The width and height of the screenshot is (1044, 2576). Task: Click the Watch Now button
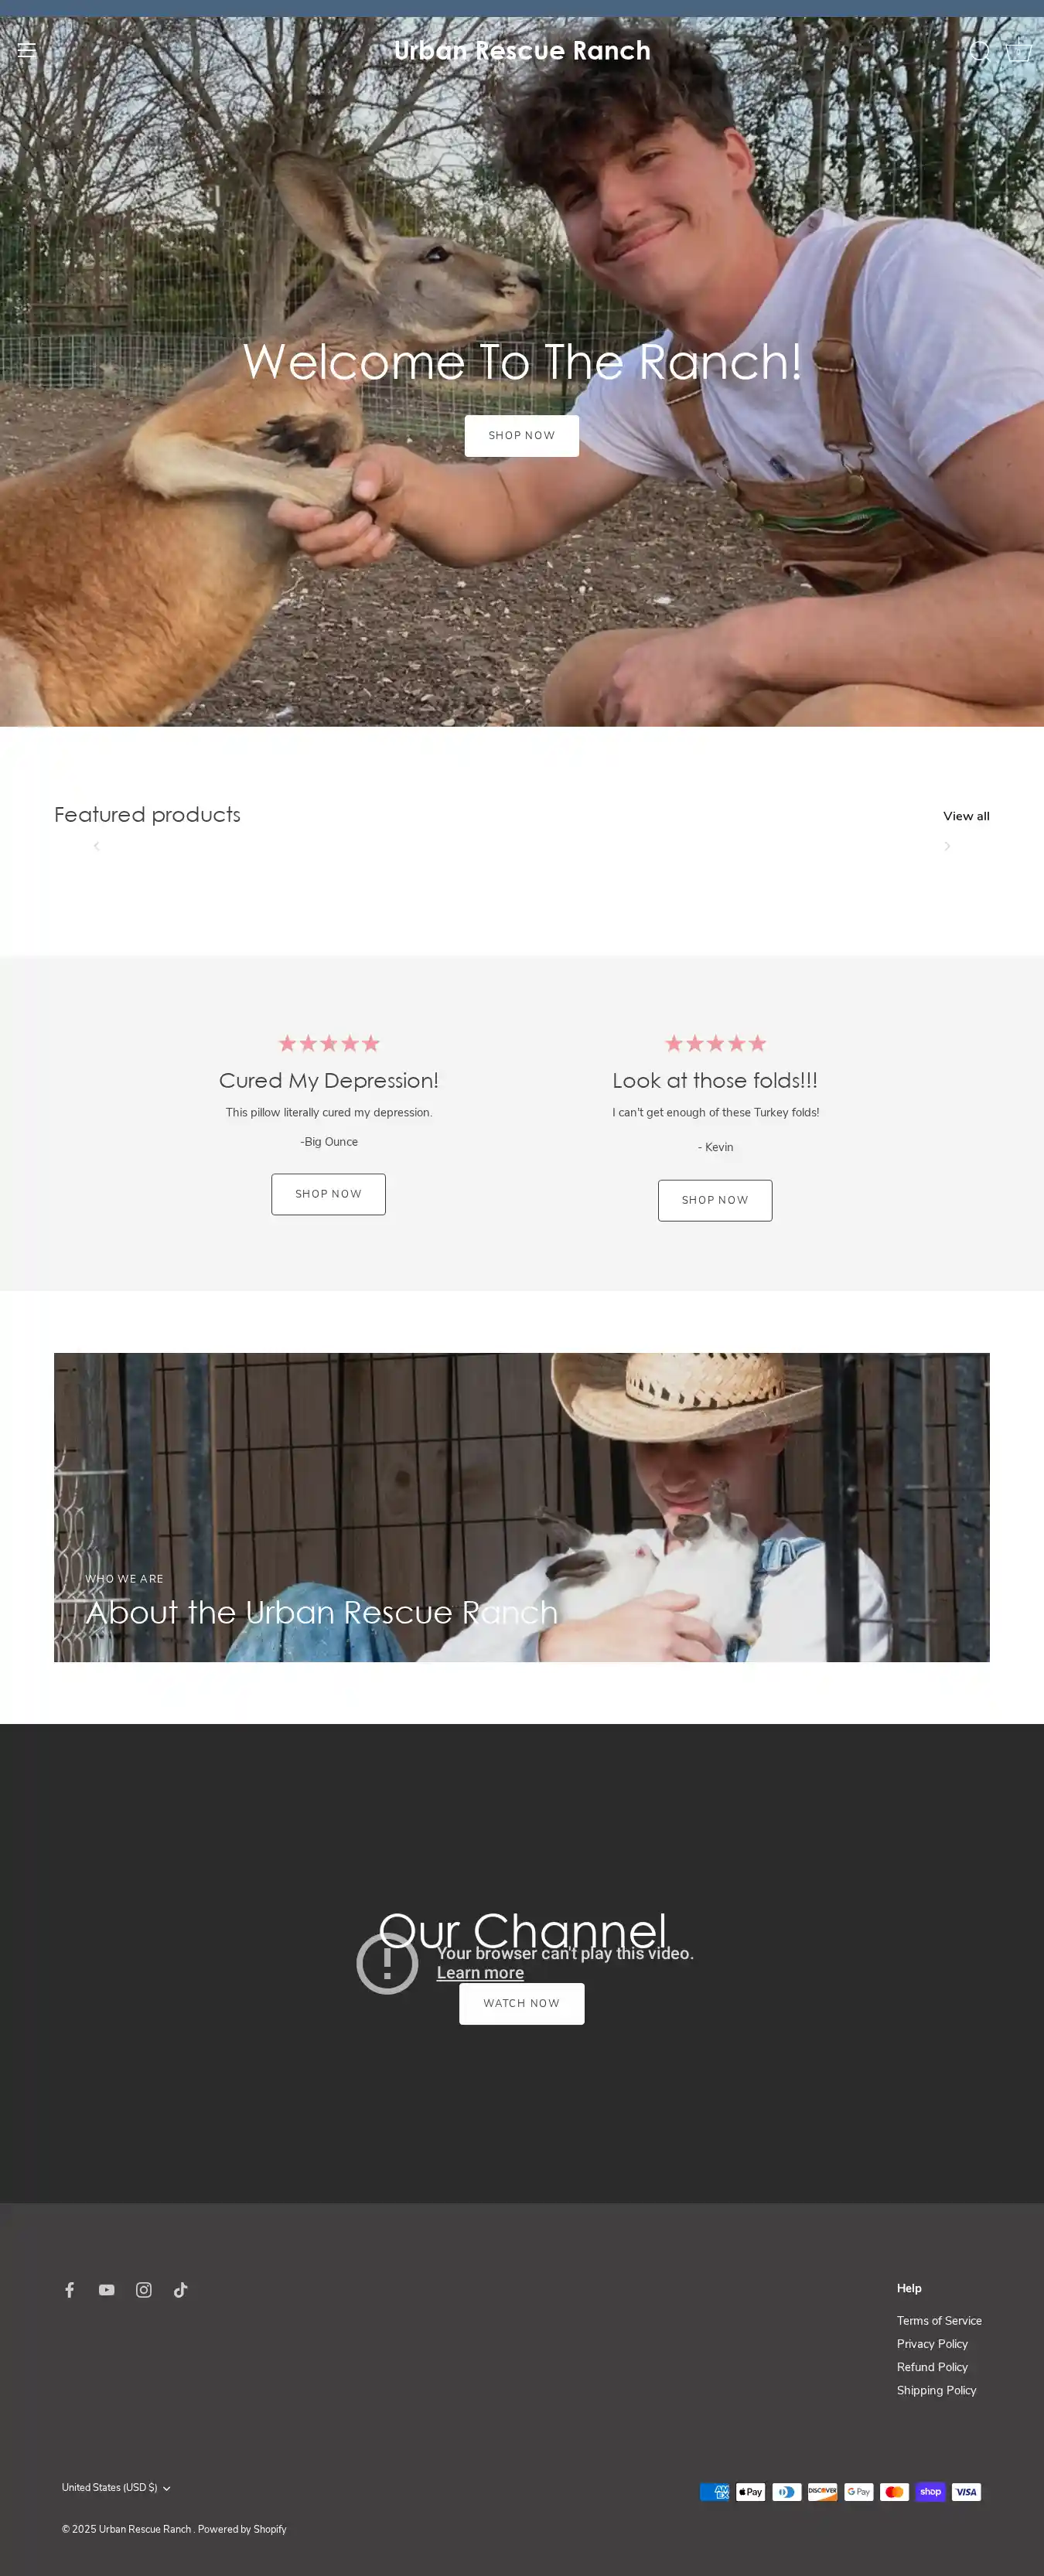click(522, 2003)
